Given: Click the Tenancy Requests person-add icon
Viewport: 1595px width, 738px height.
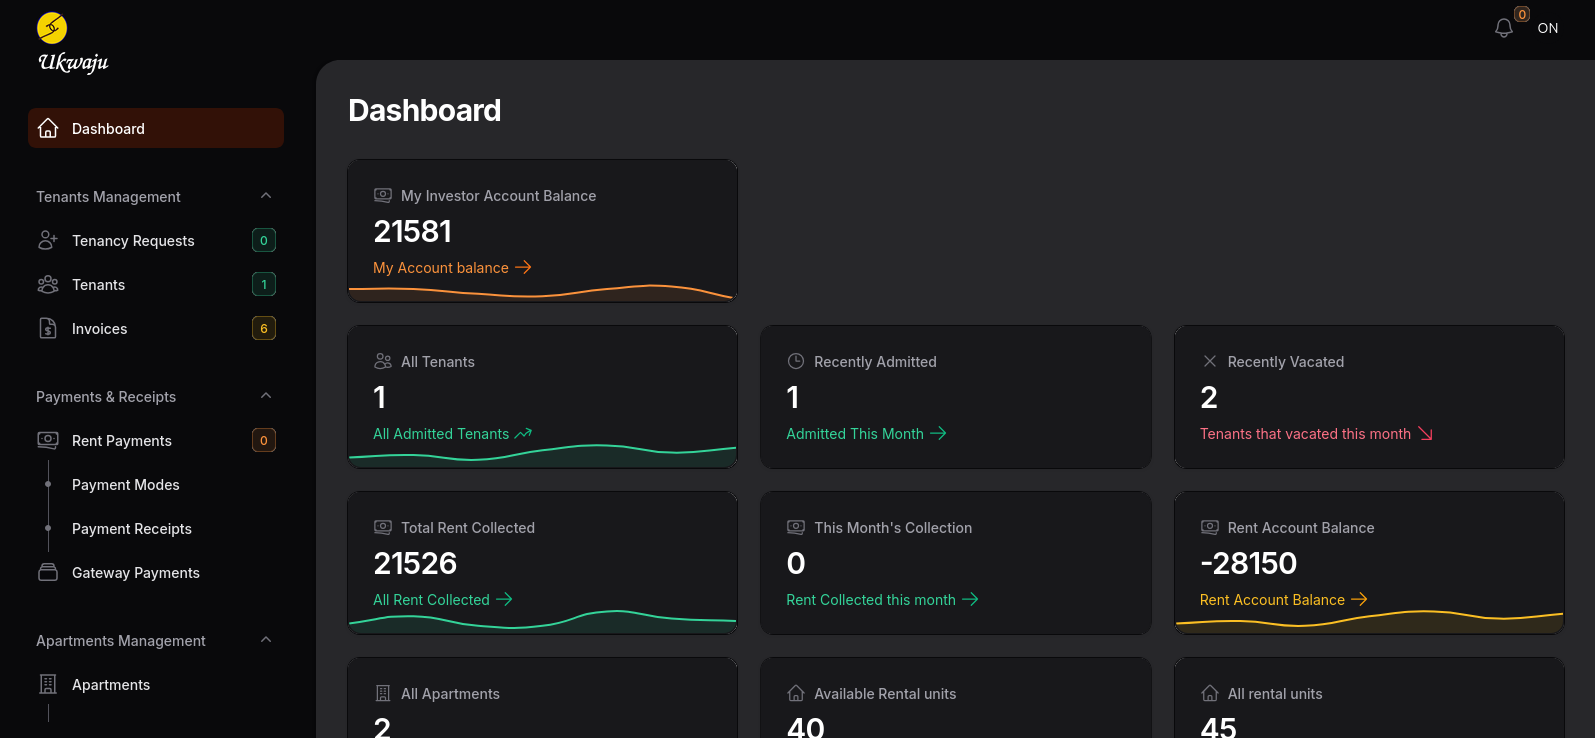Looking at the screenshot, I should point(48,240).
